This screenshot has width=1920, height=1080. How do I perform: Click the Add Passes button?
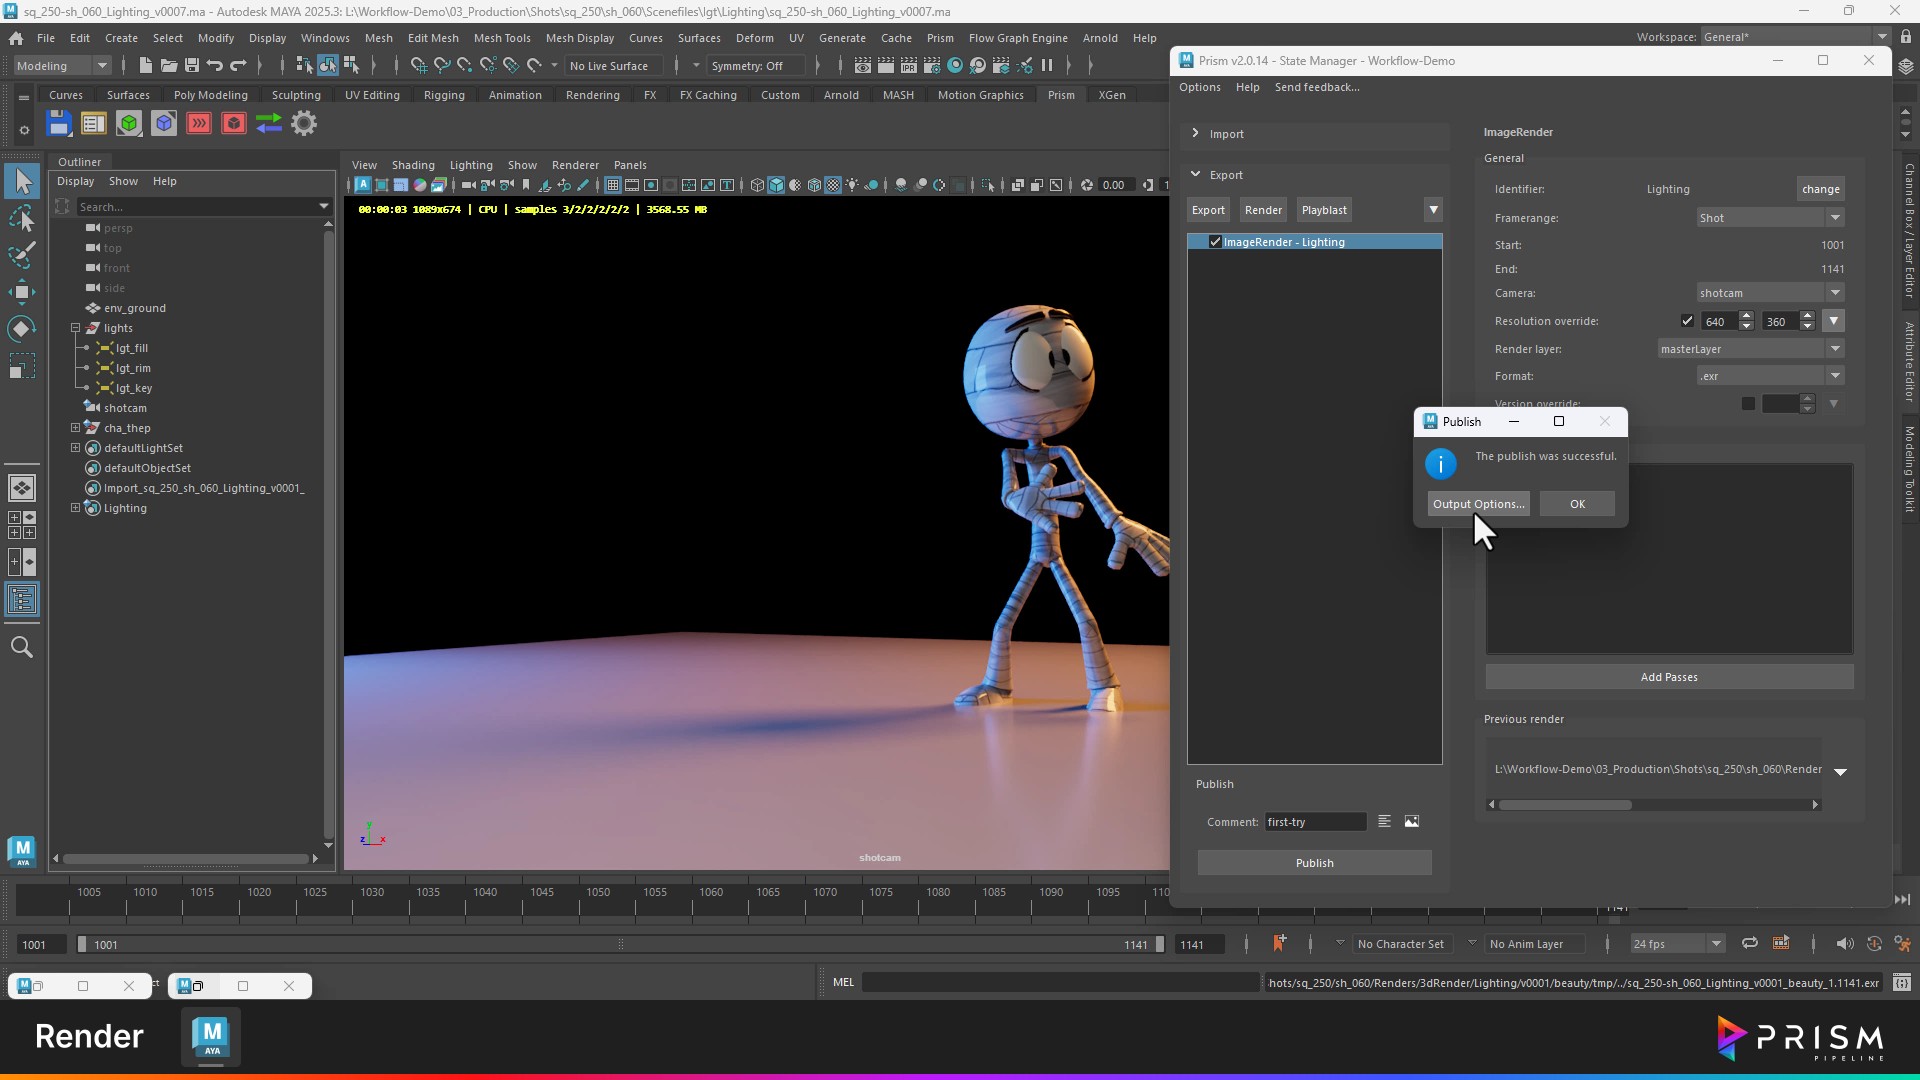tap(1669, 677)
